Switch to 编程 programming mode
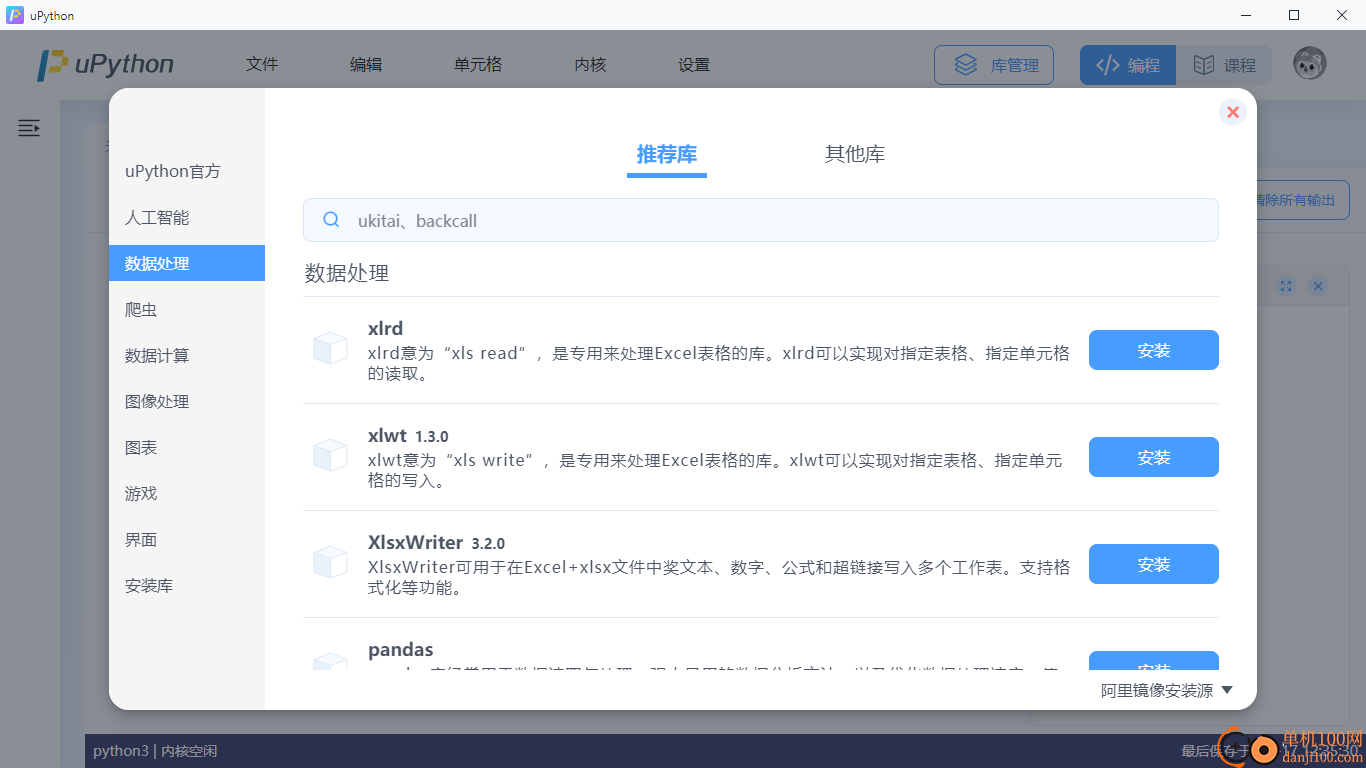The height and width of the screenshot is (768, 1366). coord(1128,65)
